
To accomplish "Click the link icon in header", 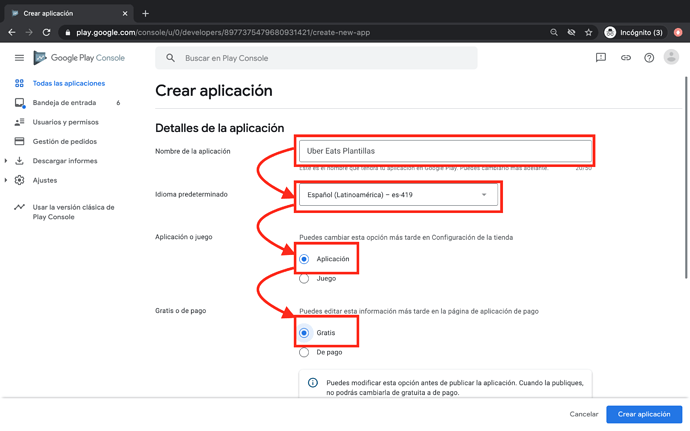I will coord(625,58).
